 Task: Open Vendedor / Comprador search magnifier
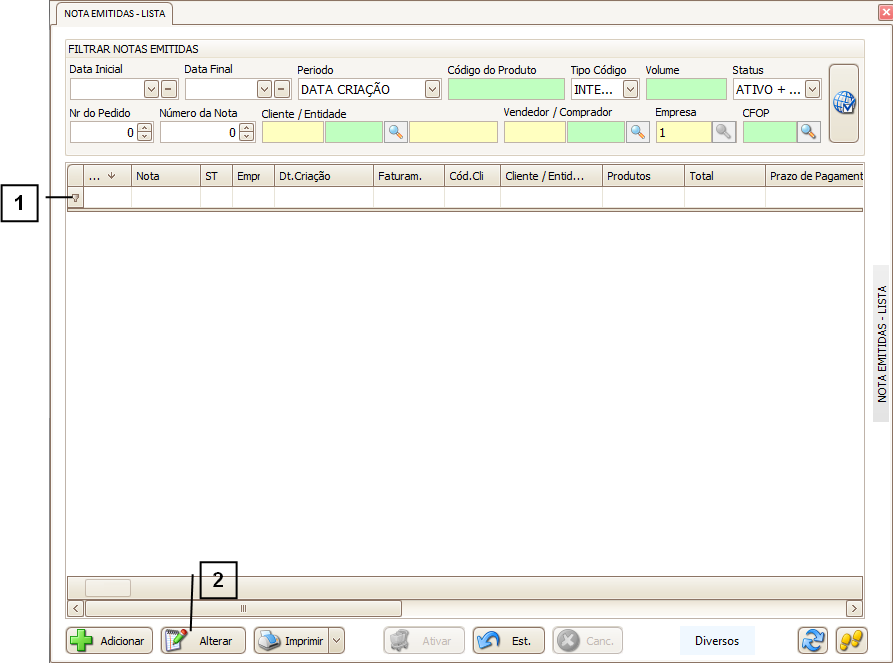[x=637, y=131]
